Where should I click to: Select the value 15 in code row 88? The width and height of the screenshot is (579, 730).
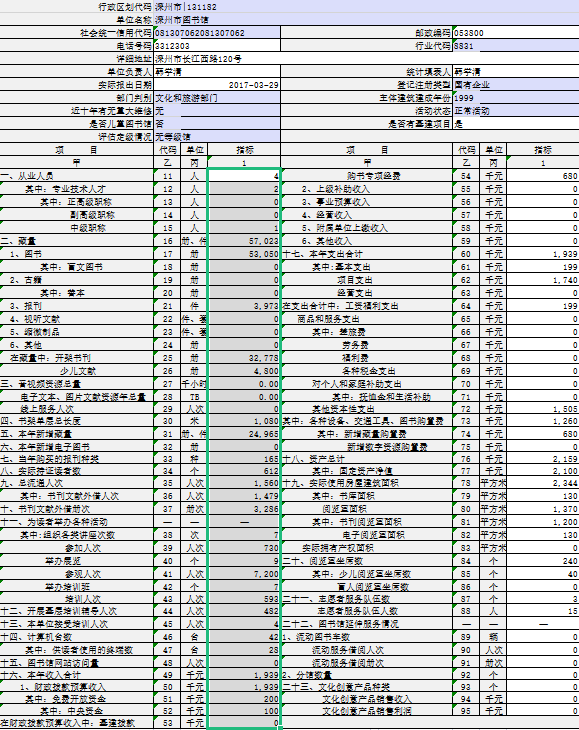click(543, 611)
